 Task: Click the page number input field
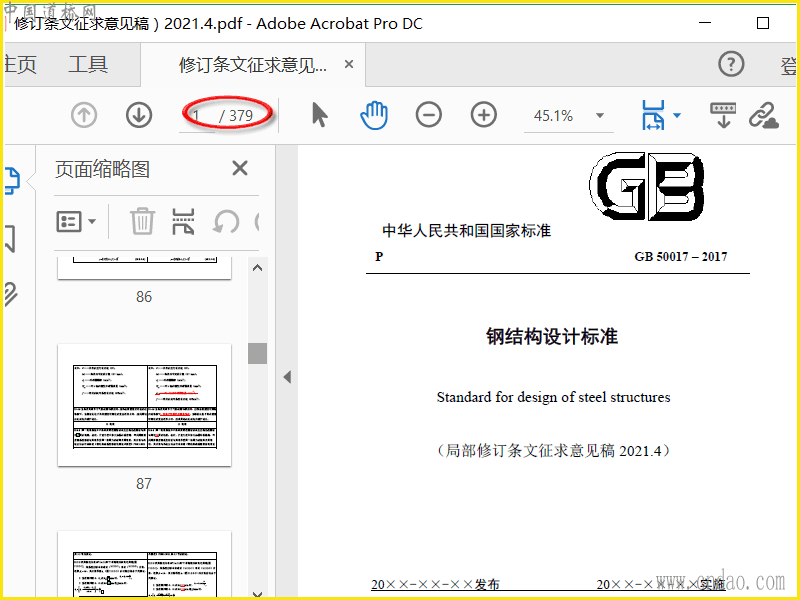(196, 116)
